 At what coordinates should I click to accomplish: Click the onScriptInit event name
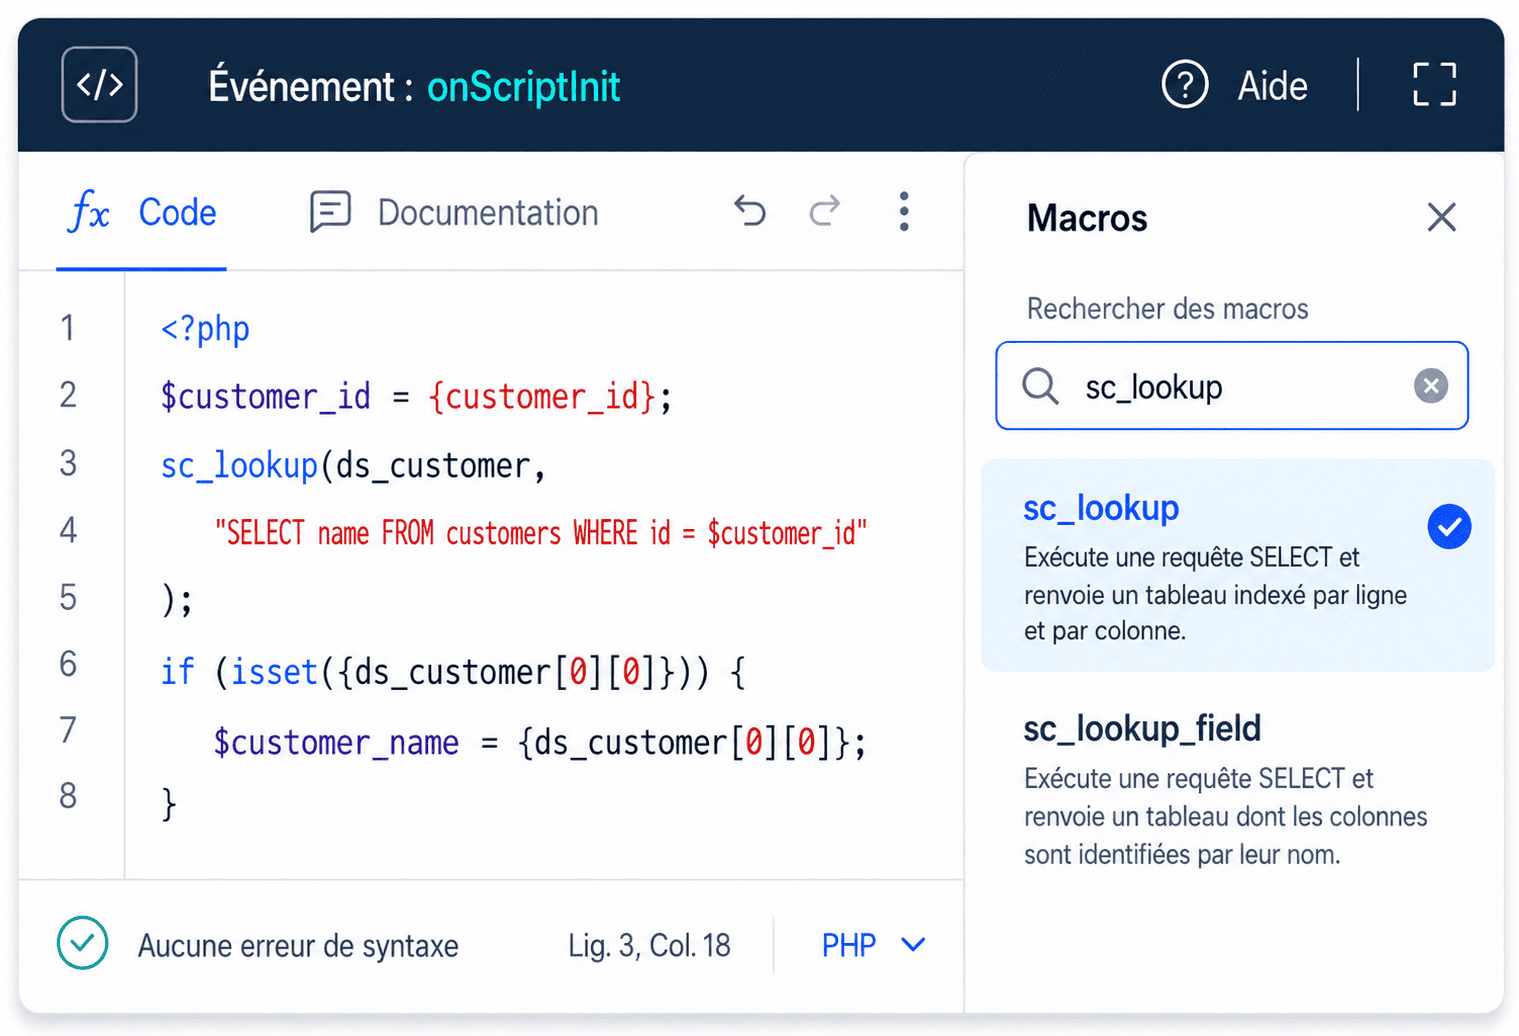point(524,87)
